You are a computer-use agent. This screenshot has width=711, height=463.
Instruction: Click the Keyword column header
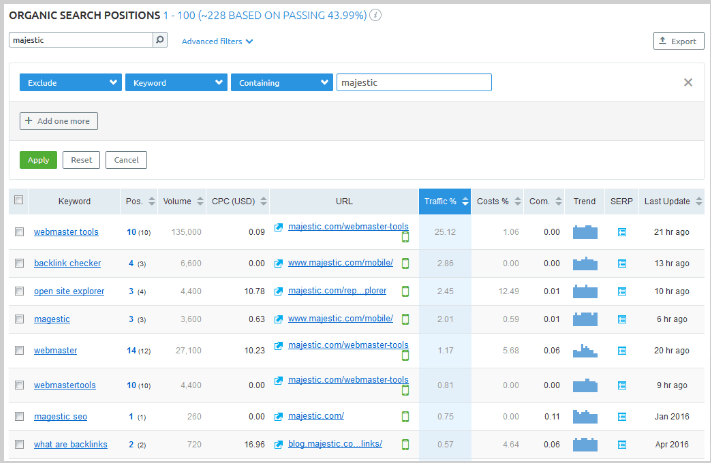[74, 201]
